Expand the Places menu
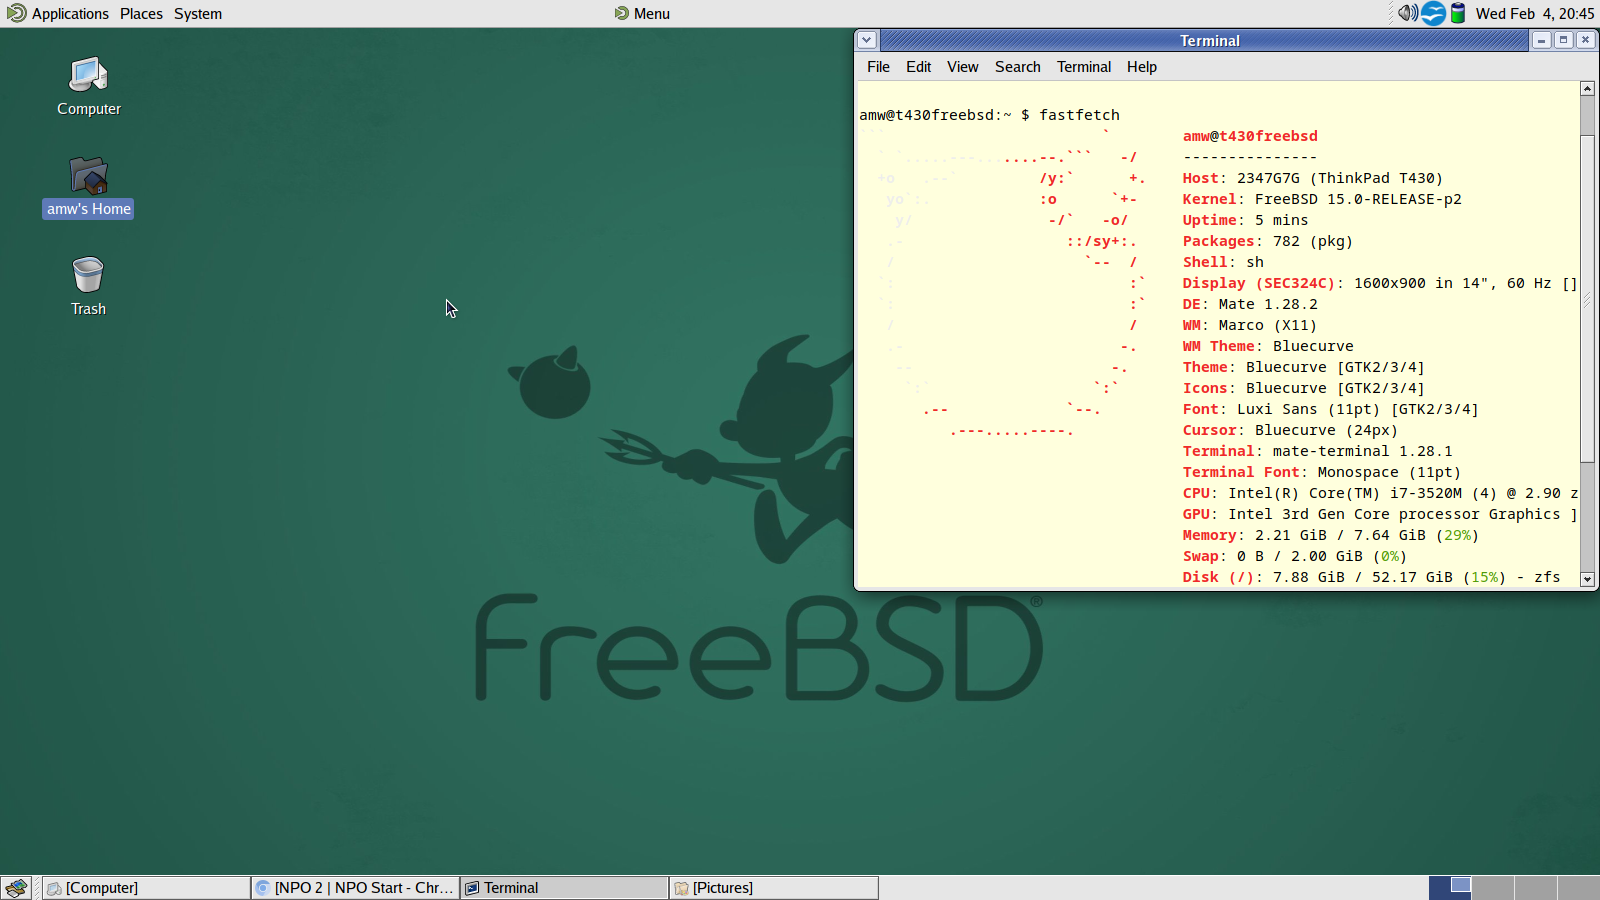 [141, 14]
